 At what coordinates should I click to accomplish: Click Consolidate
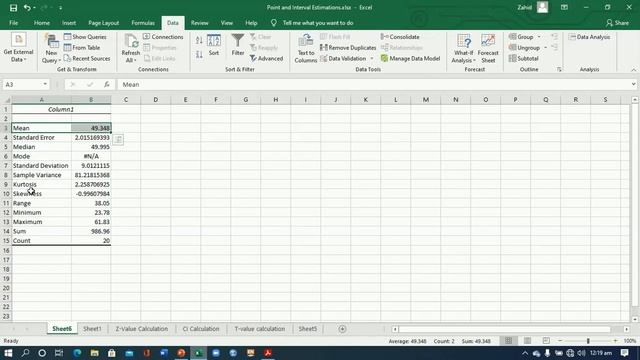click(400, 37)
